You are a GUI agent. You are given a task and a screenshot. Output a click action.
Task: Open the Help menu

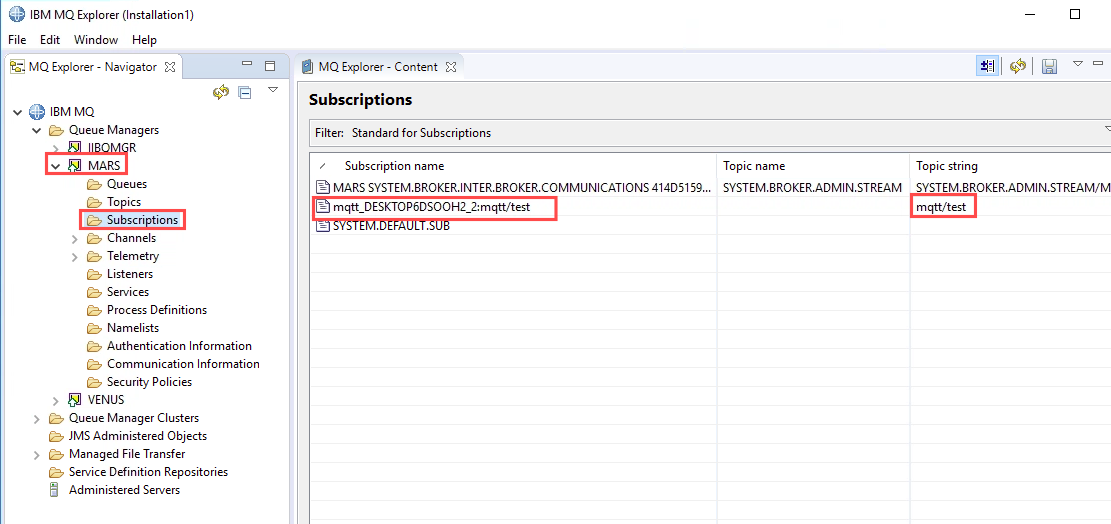click(144, 40)
